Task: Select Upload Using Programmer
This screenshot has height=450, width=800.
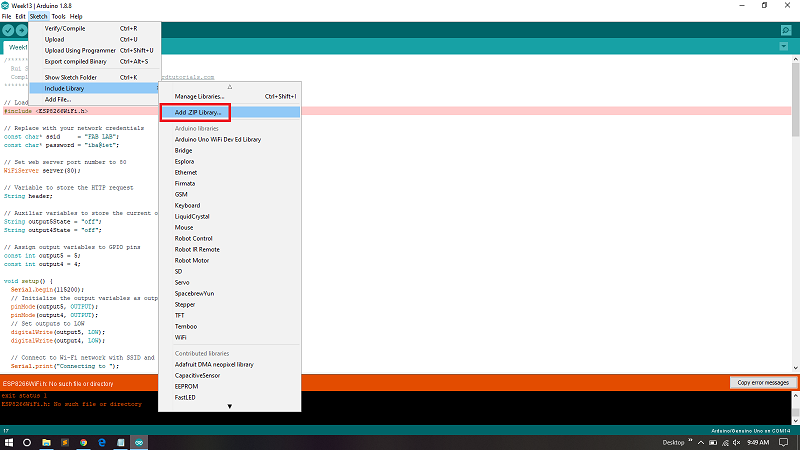Action: tap(95, 51)
